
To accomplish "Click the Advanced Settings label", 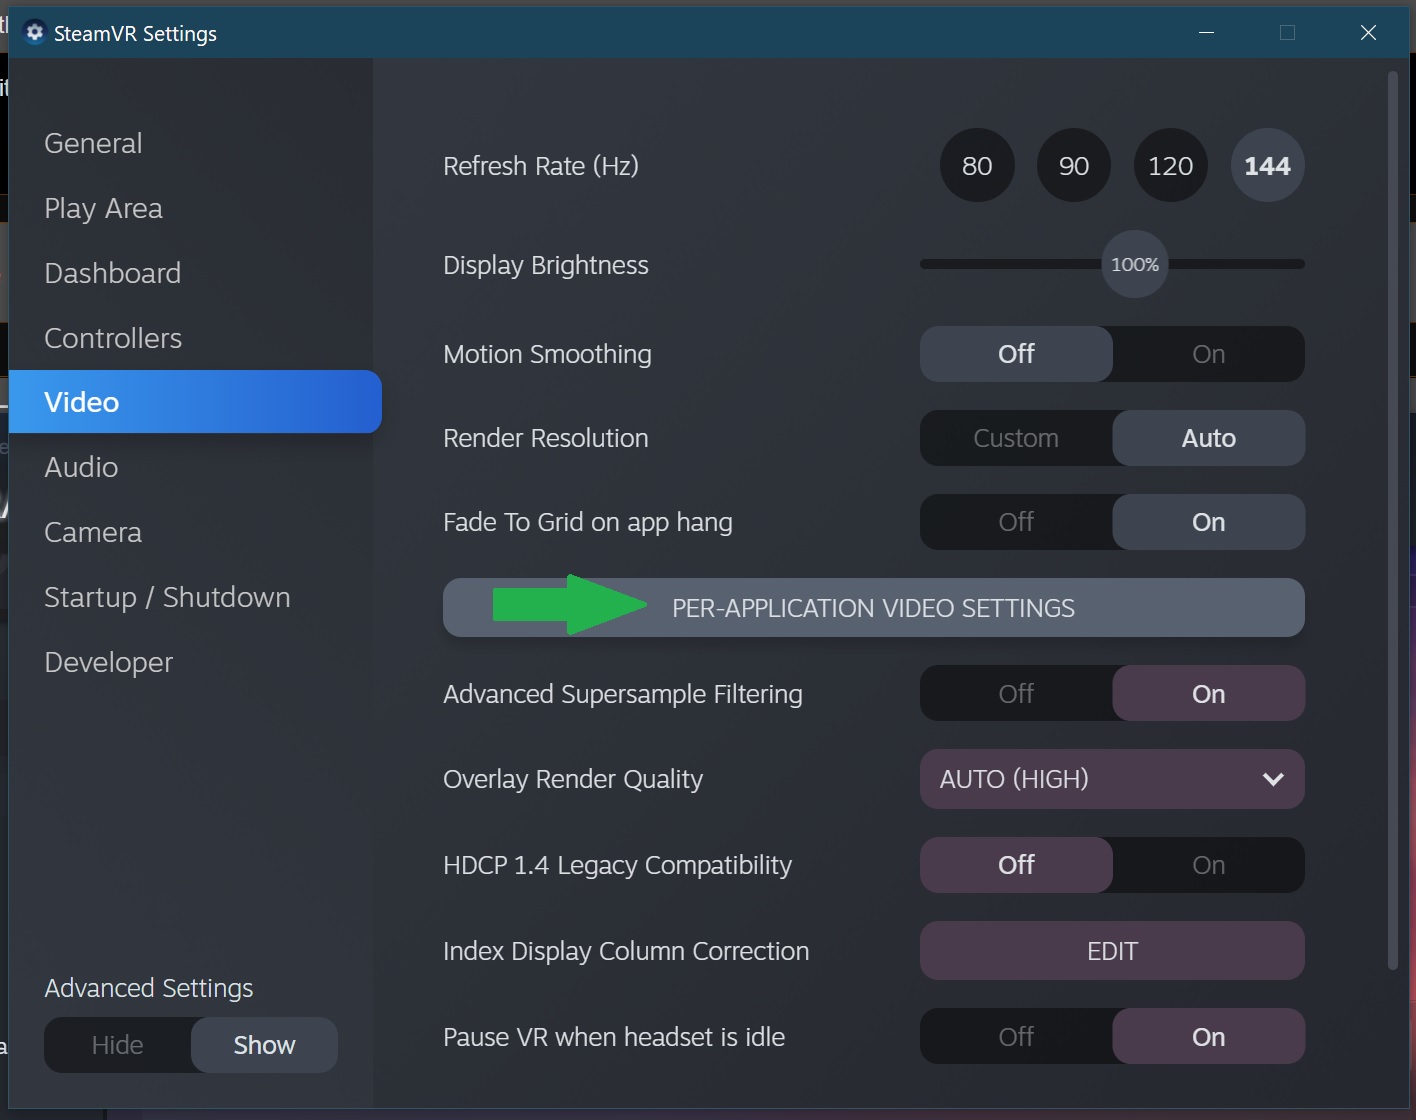I will (x=149, y=988).
